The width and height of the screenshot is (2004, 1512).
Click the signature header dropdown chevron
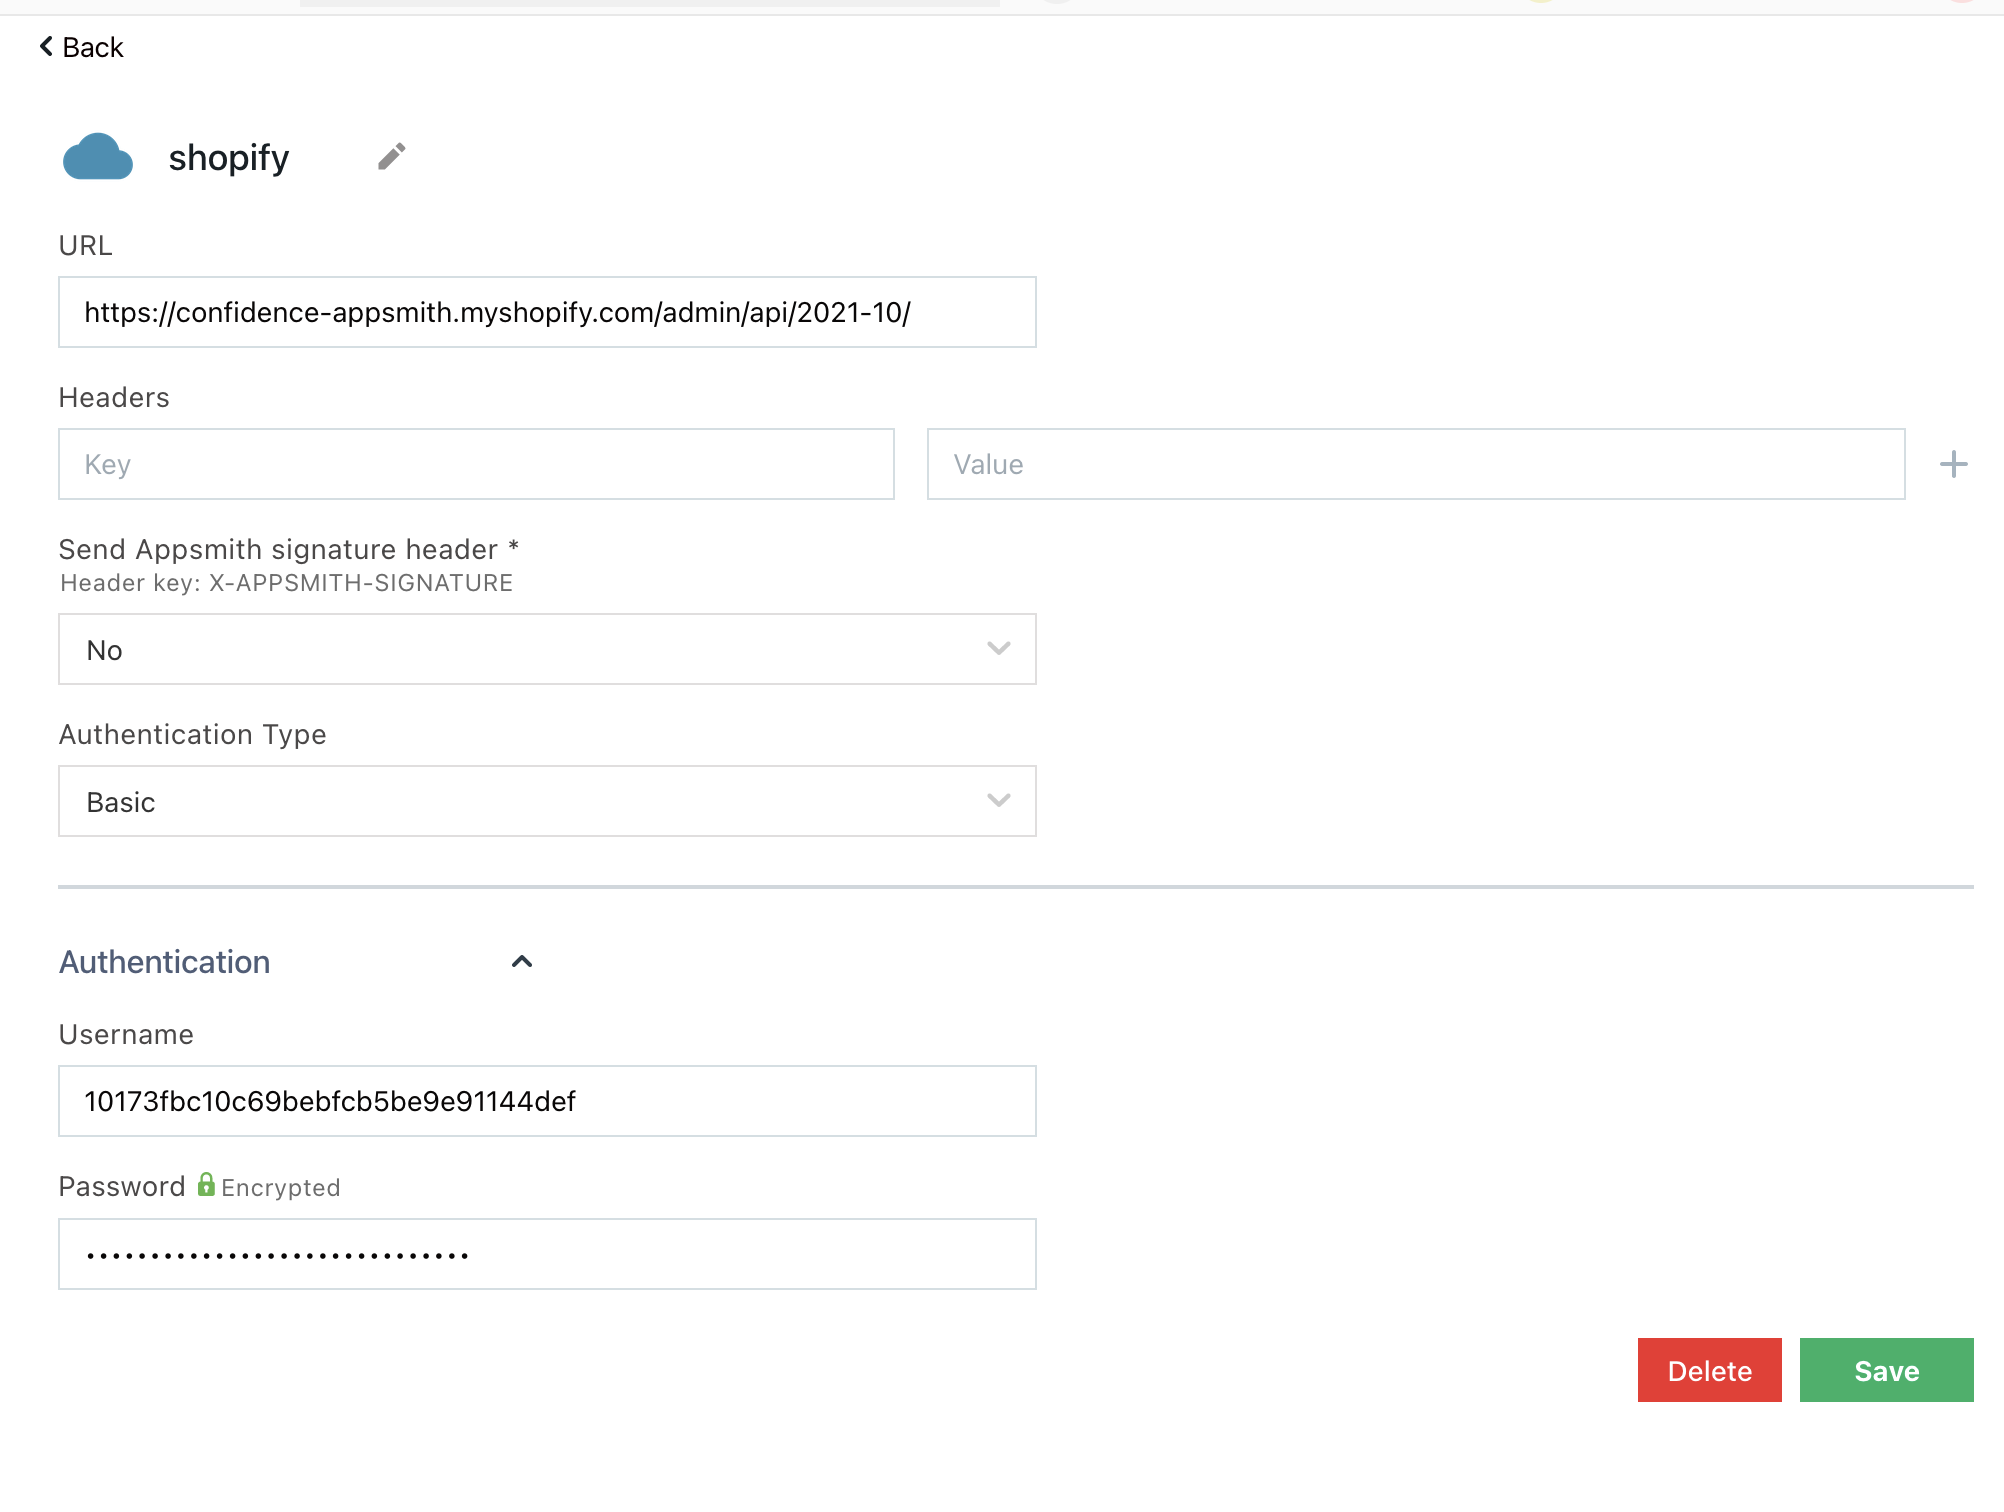tap(996, 649)
